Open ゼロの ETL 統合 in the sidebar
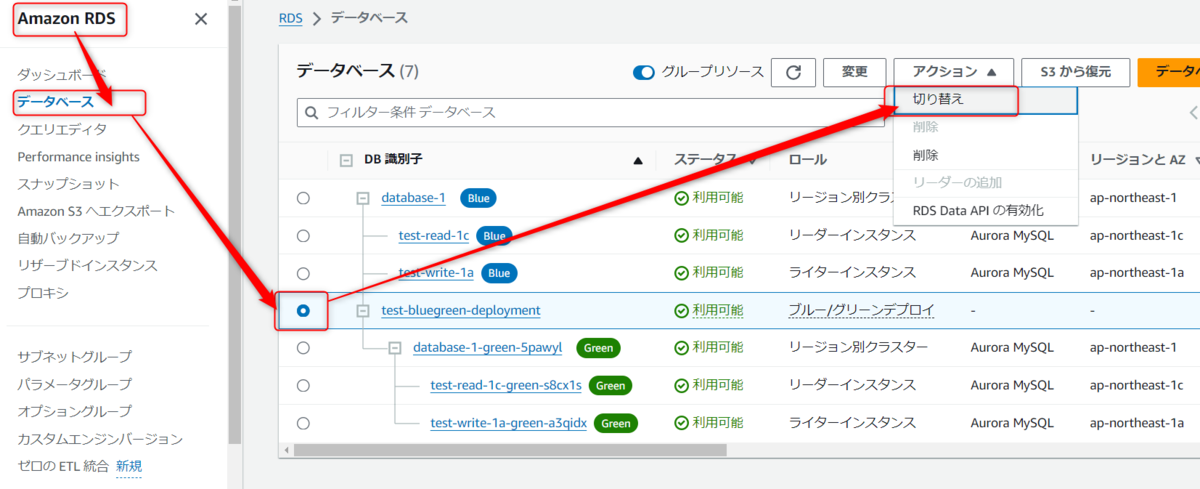The height and width of the screenshot is (489, 1200). [62, 466]
